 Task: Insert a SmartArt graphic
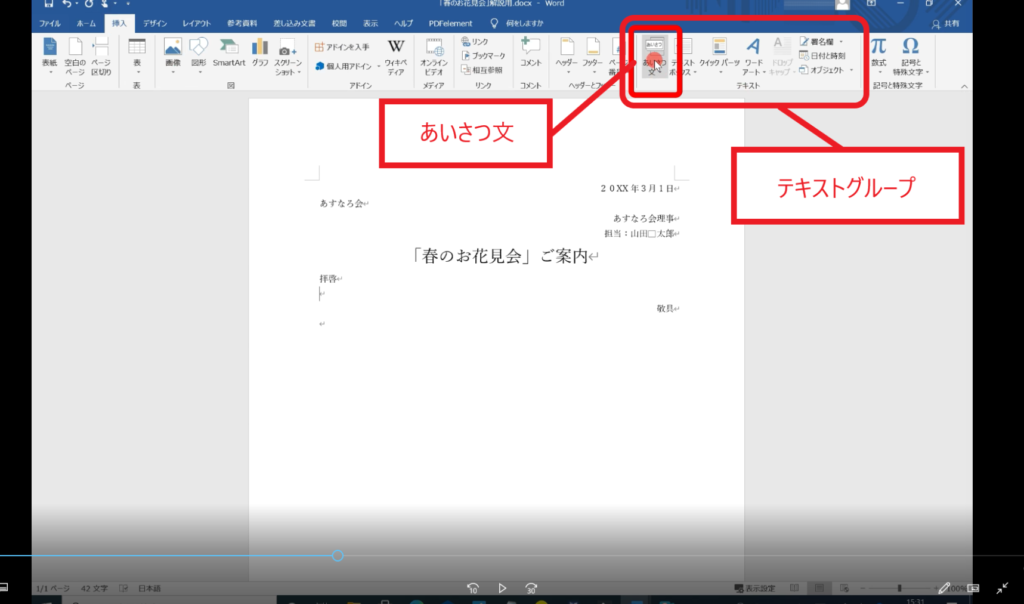pyautogui.click(x=229, y=52)
